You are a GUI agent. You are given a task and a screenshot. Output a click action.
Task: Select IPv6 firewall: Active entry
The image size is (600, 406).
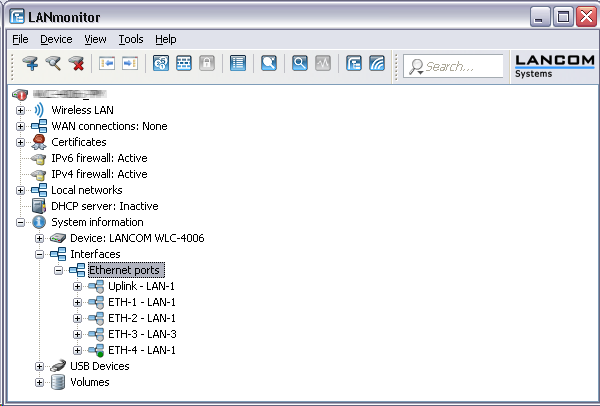coord(99,158)
